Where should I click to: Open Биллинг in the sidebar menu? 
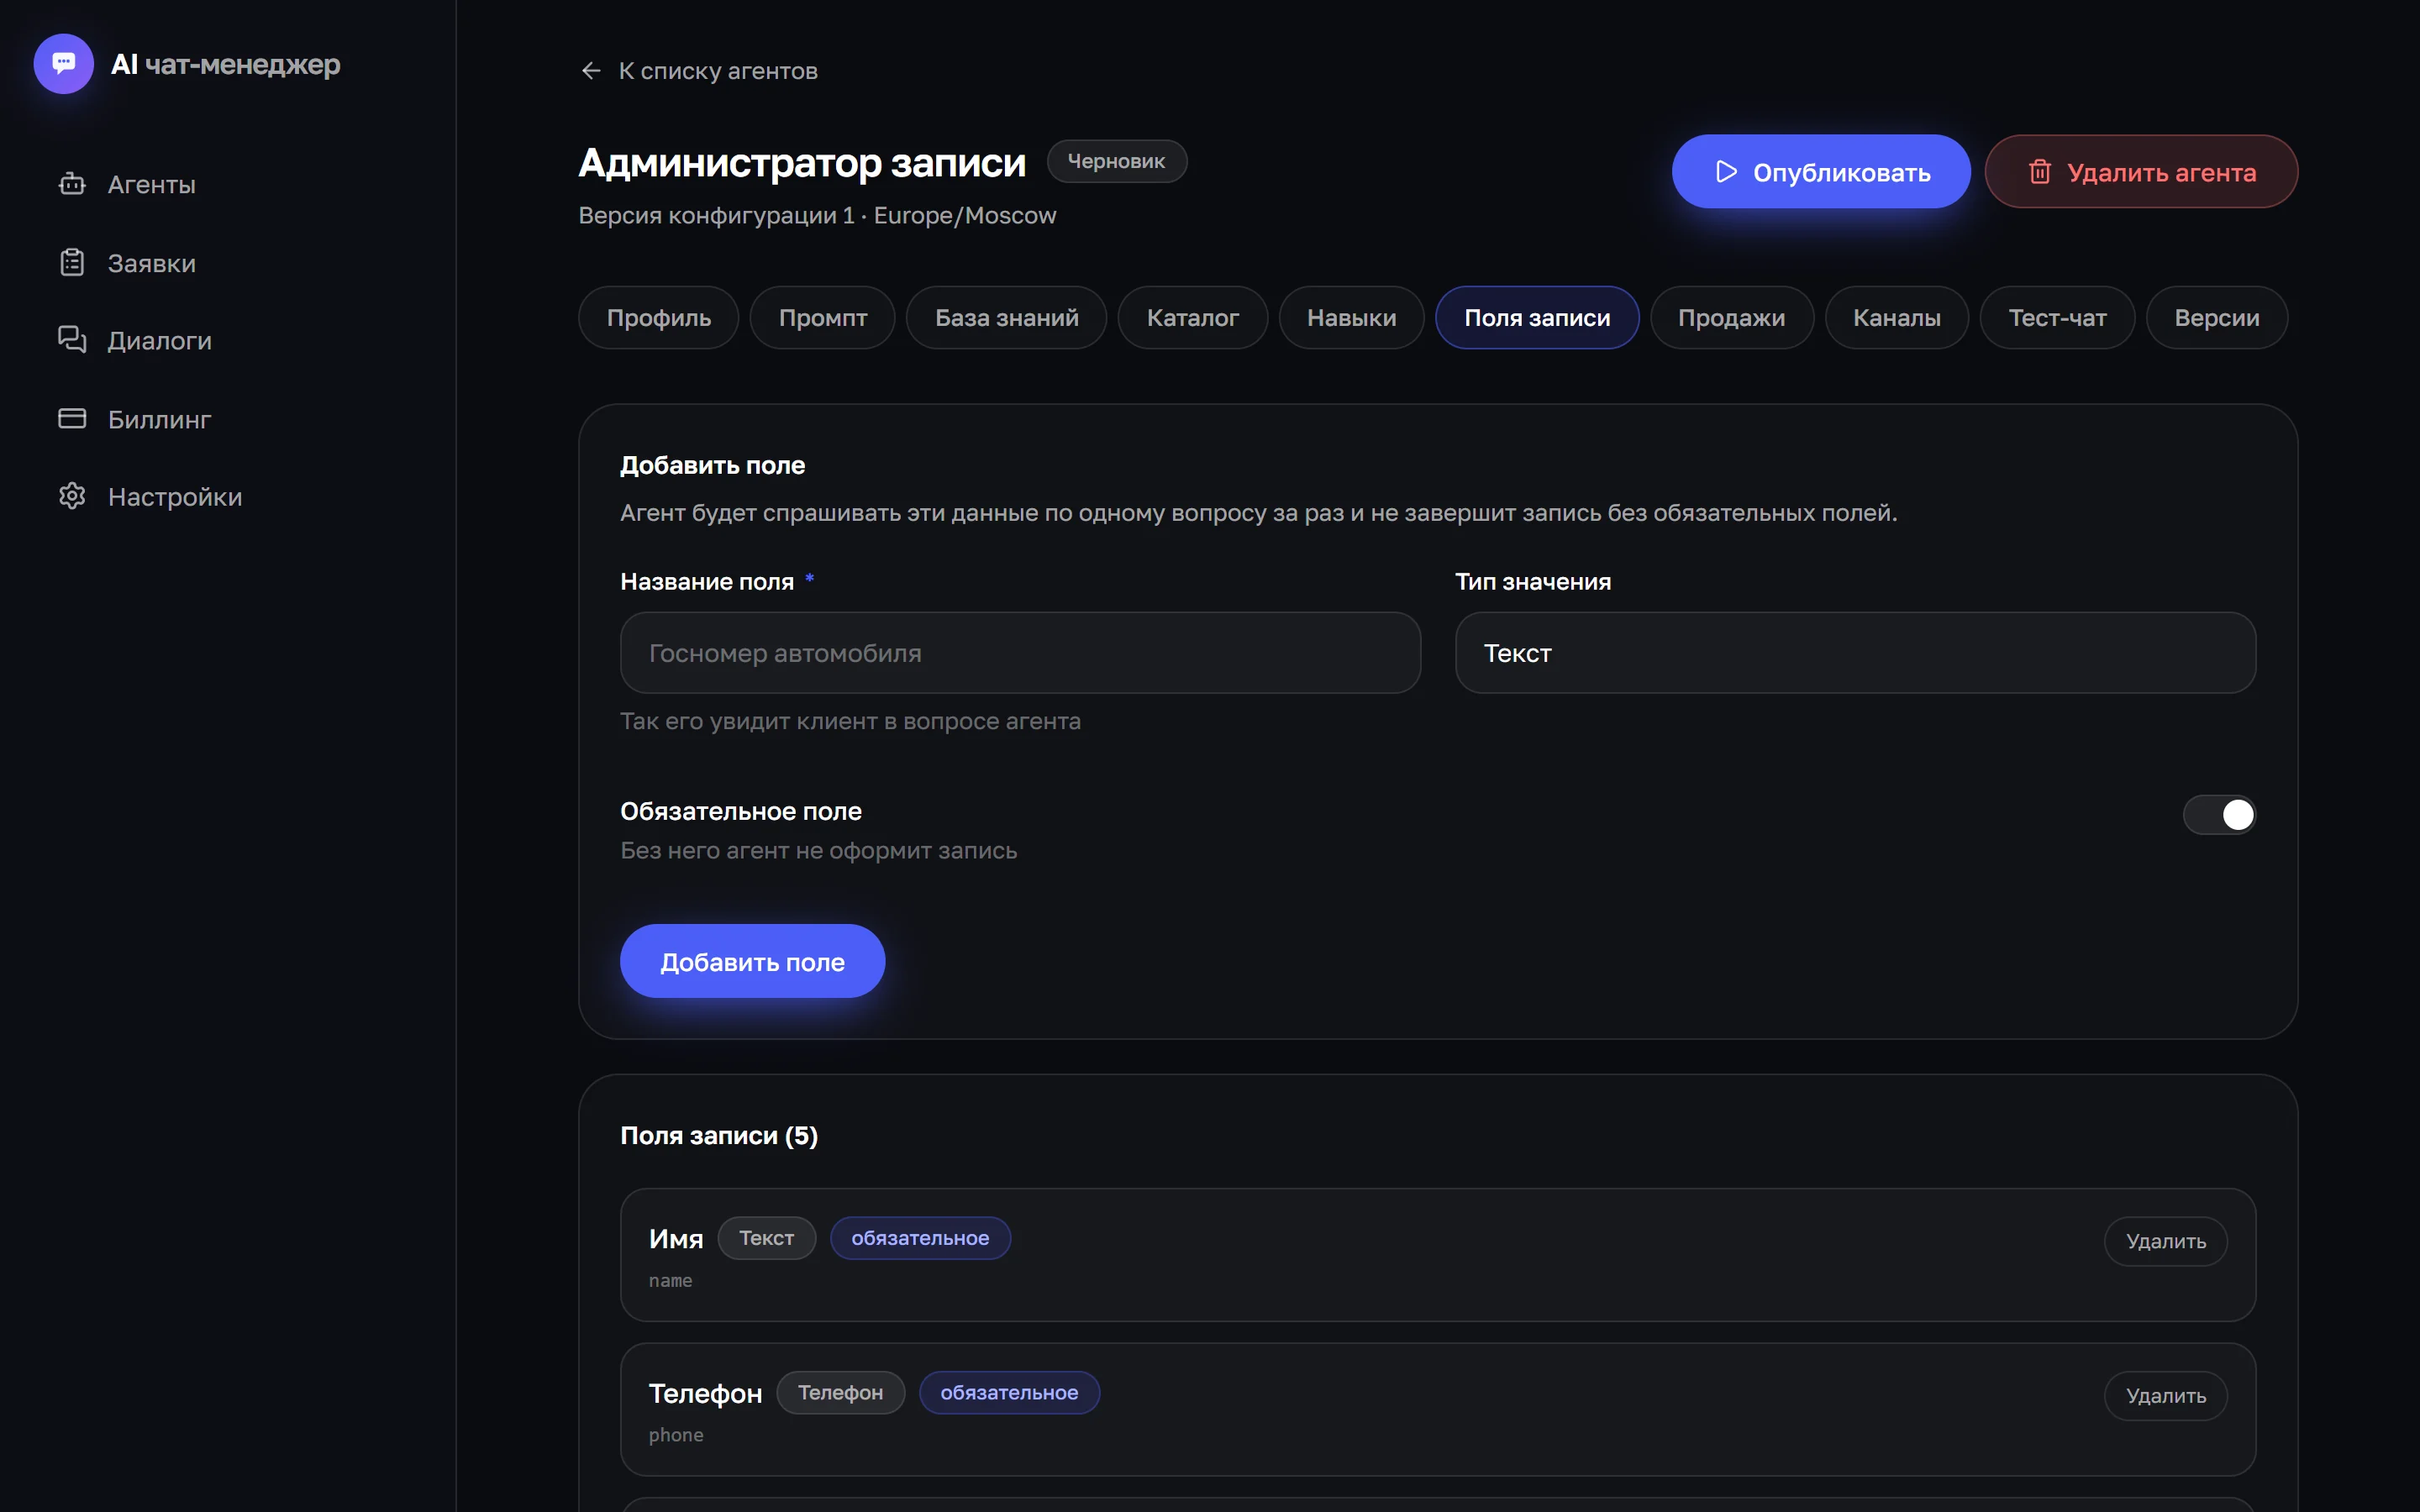tap(160, 418)
